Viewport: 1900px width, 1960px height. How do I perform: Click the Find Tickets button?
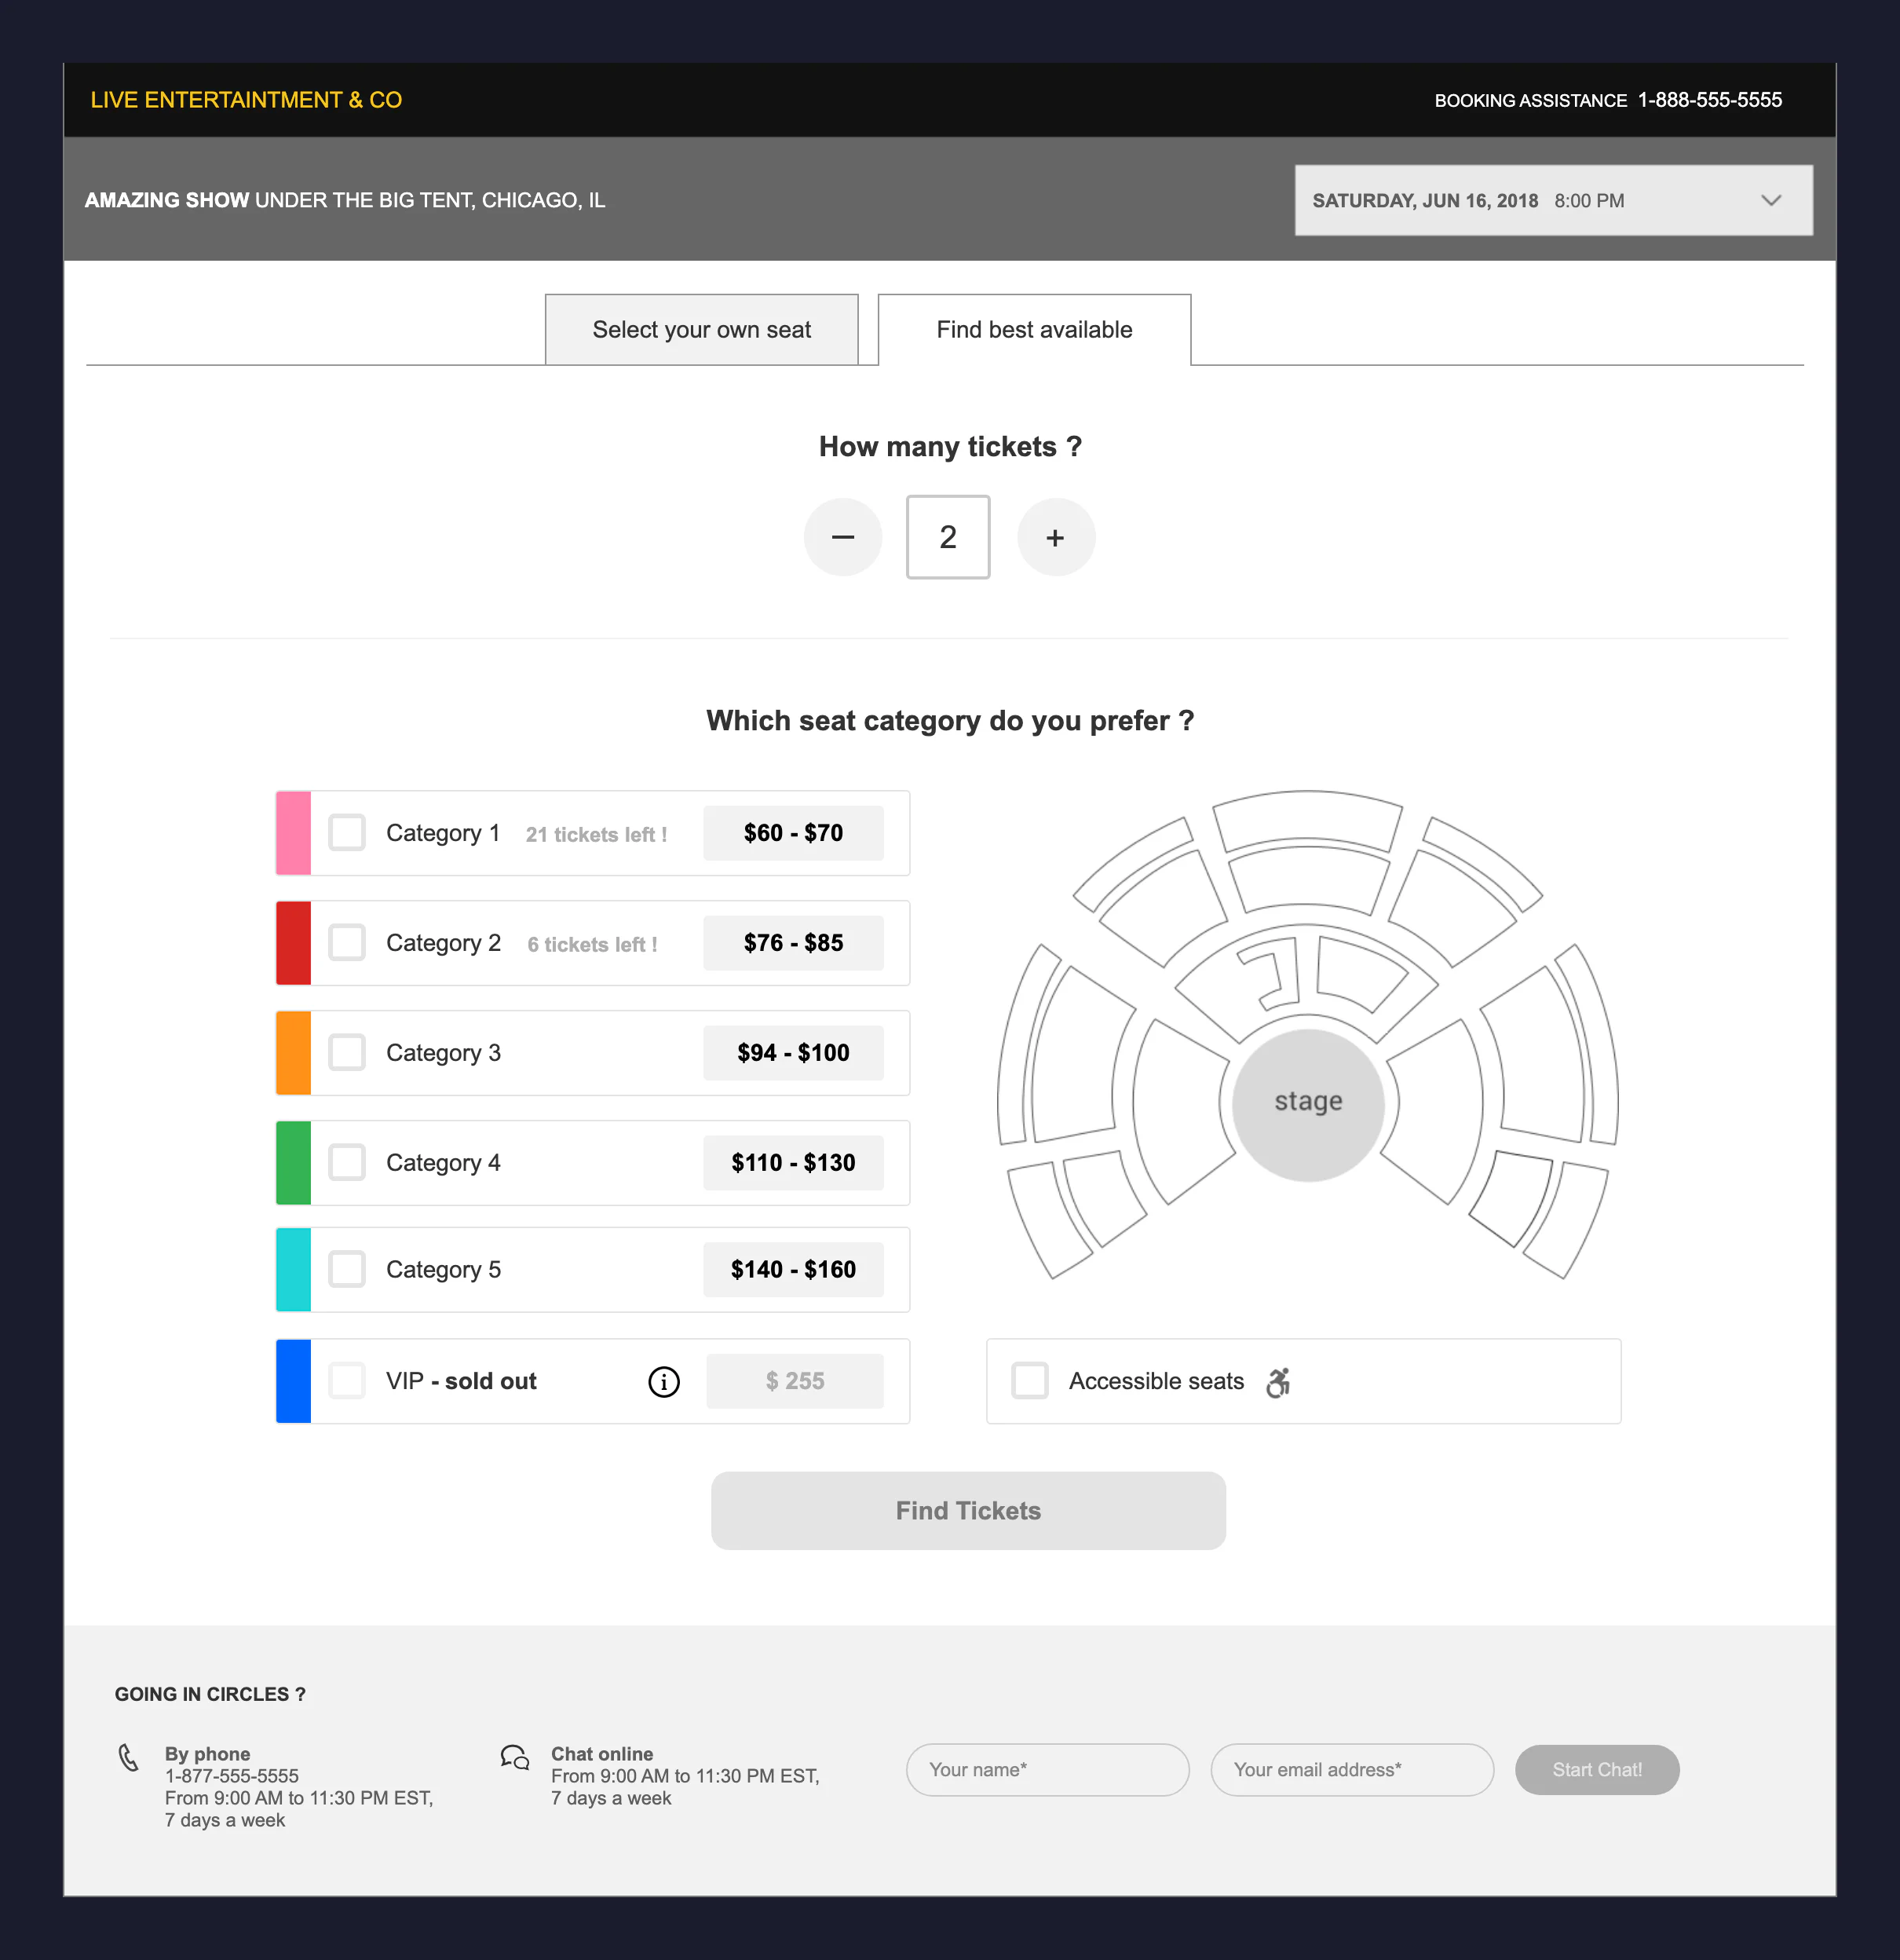[968, 1510]
